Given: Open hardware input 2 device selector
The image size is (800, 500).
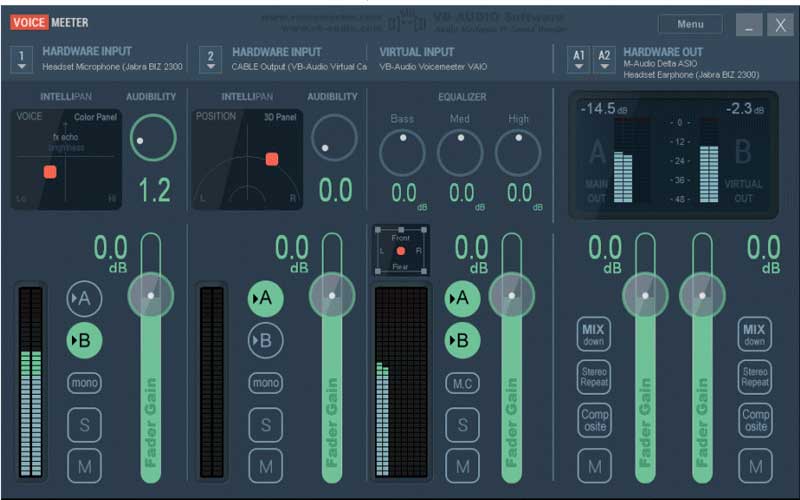Looking at the screenshot, I should pos(210,60).
